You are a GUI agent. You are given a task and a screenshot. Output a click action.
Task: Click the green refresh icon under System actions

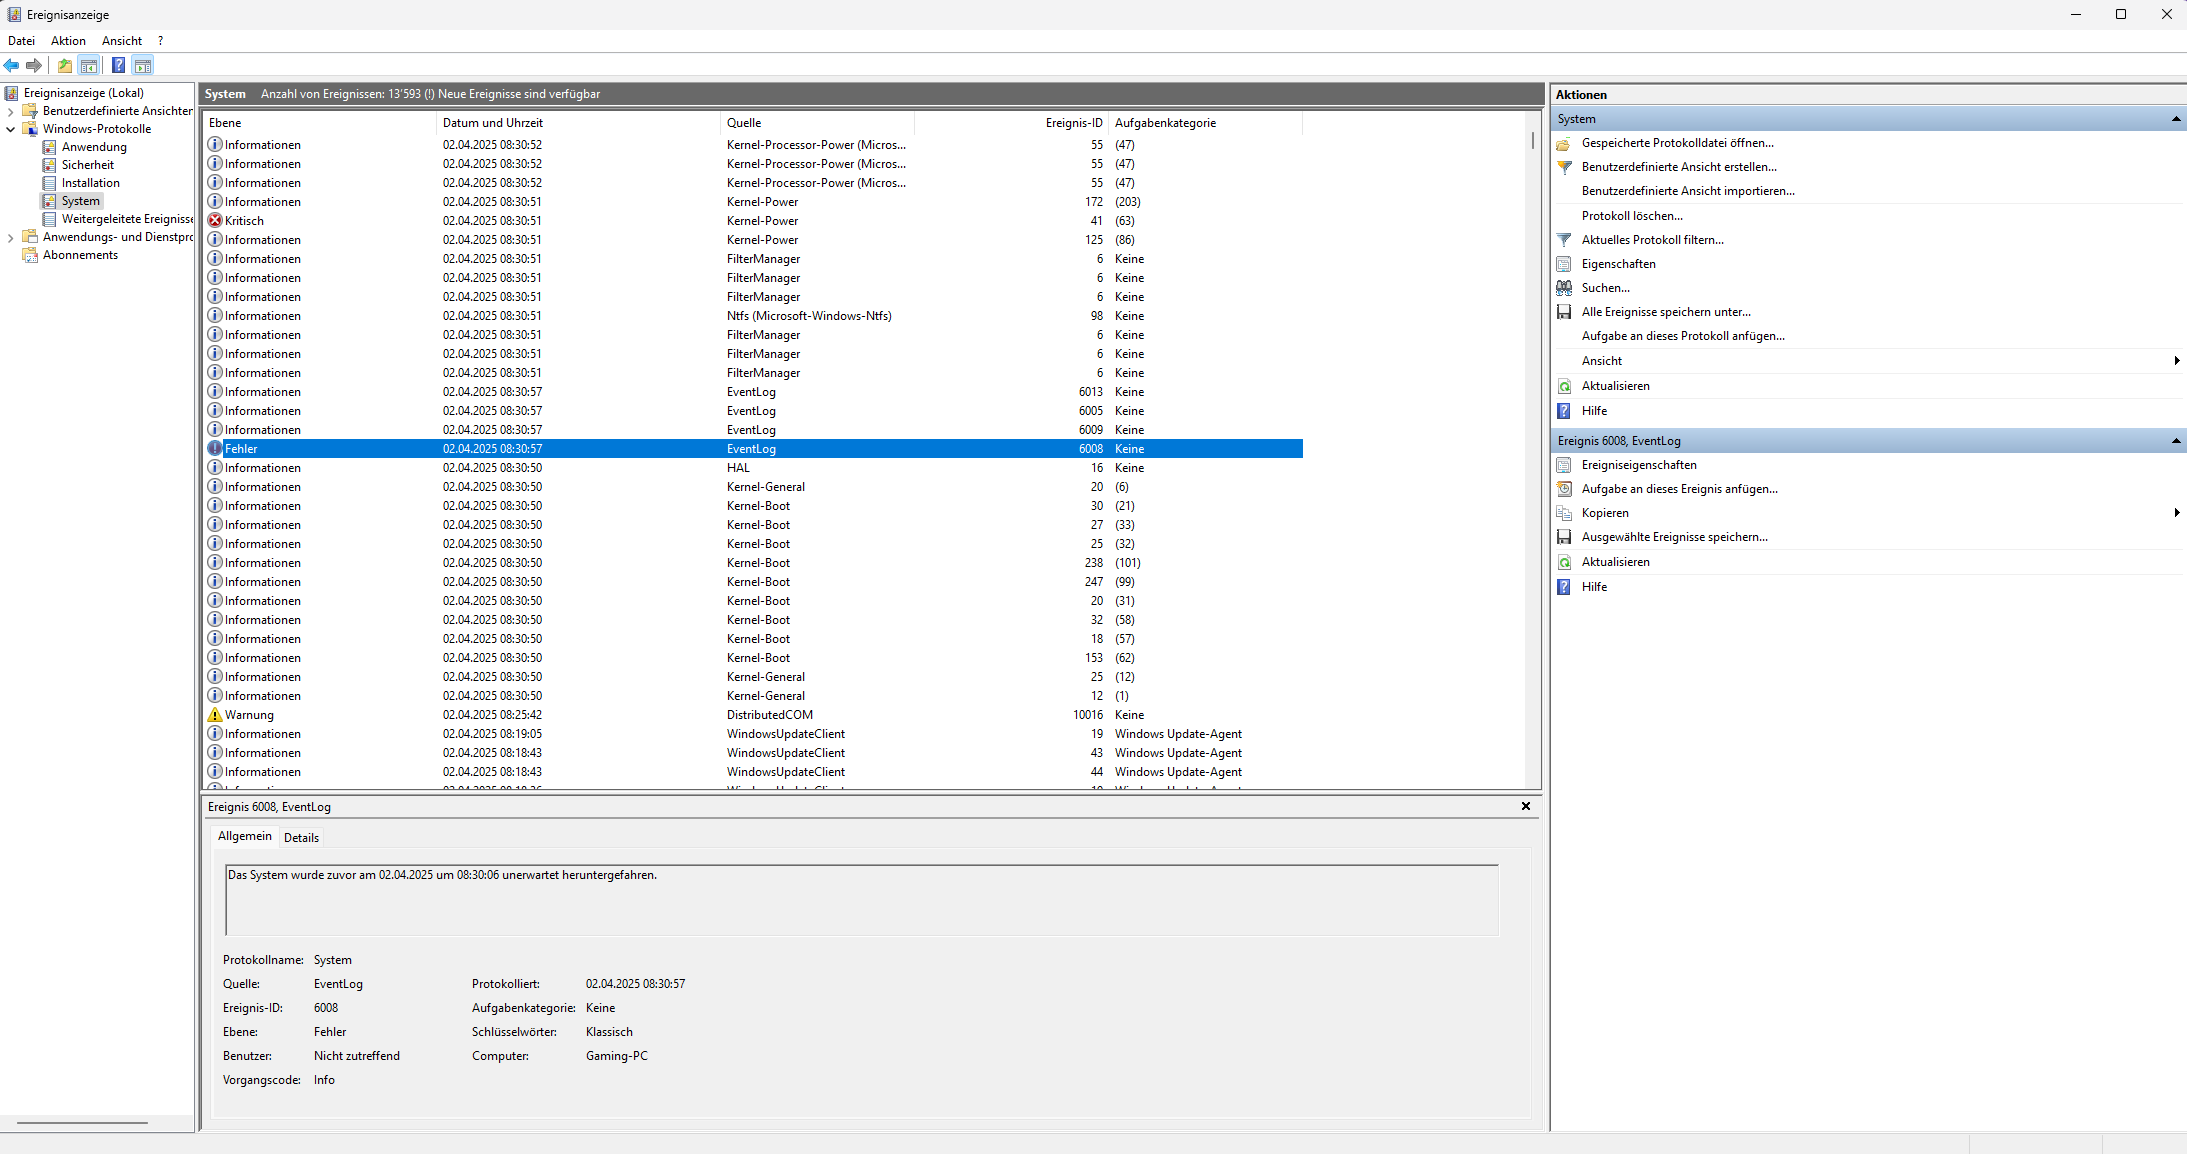click(1565, 386)
